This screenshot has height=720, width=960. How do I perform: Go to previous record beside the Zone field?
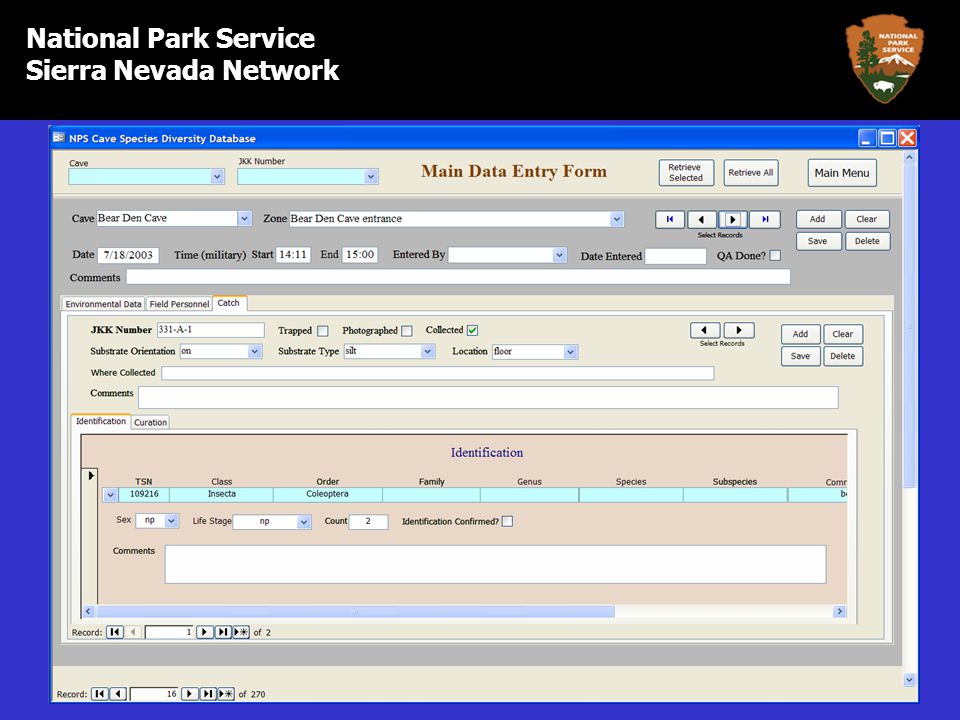(x=702, y=219)
